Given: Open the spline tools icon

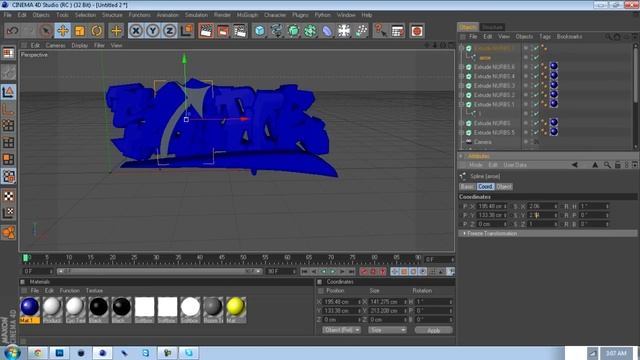Looking at the screenshot, I should 276,31.
